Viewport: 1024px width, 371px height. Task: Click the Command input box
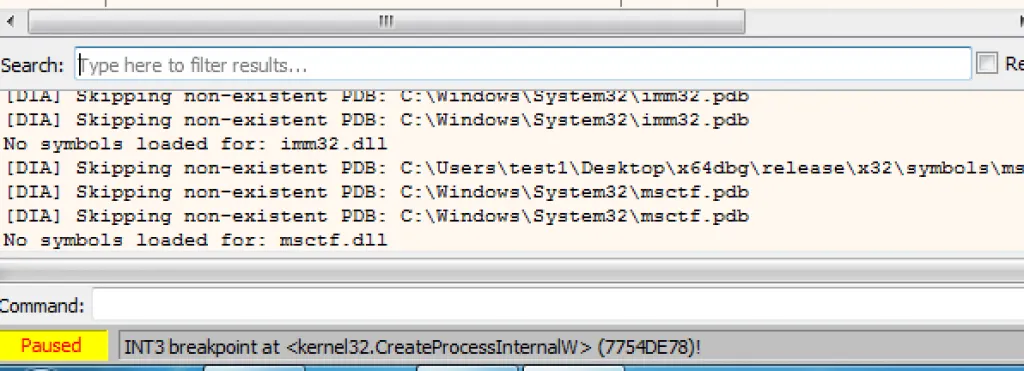coord(558,305)
